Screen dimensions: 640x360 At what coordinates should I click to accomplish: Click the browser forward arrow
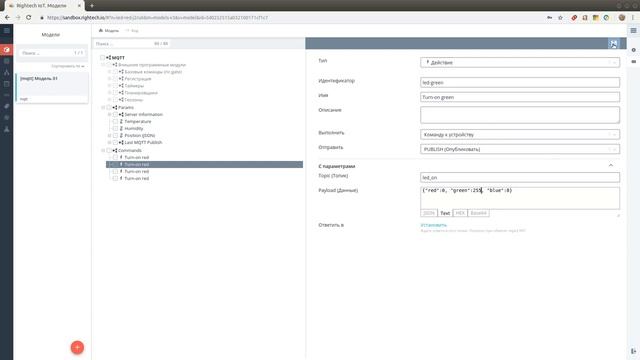click(18, 18)
